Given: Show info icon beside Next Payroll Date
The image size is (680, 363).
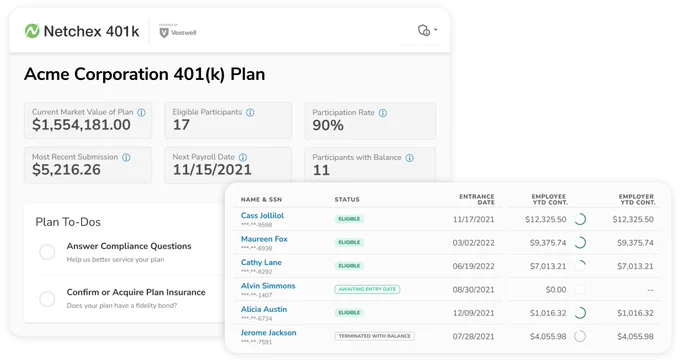Looking at the screenshot, I should click(x=243, y=157).
